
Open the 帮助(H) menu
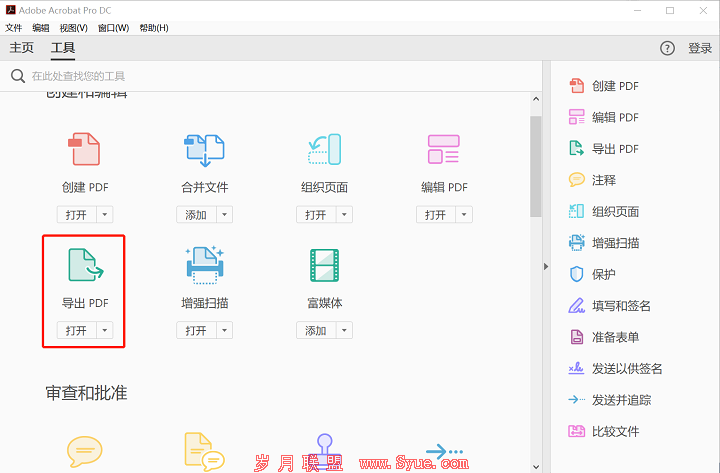(x=154, y=28)
